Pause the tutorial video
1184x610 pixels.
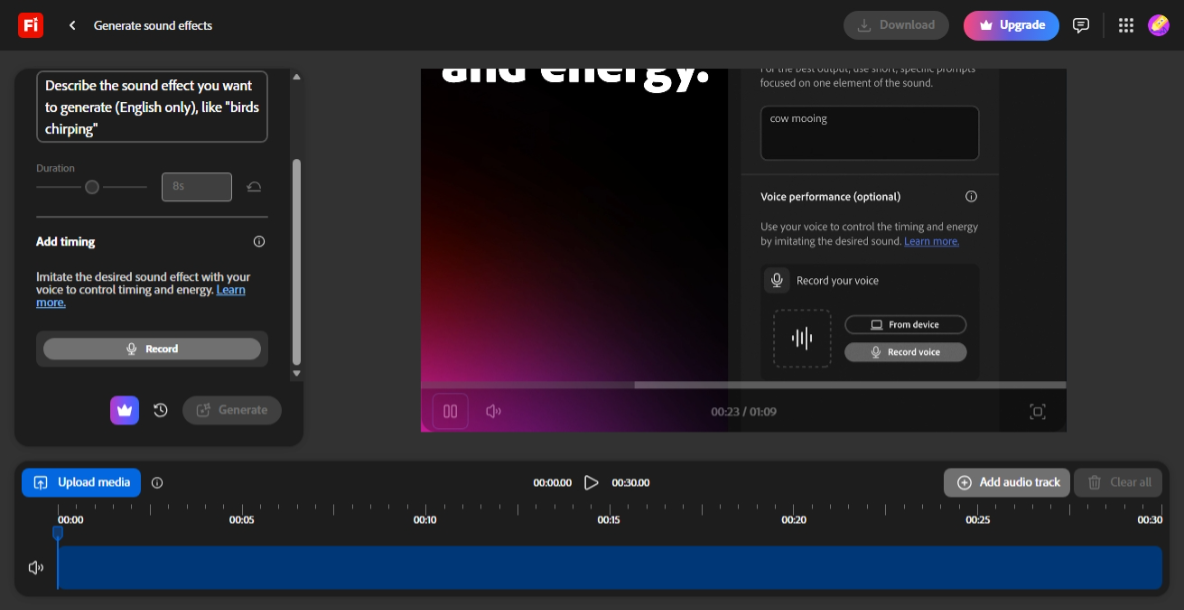[450, 411]
